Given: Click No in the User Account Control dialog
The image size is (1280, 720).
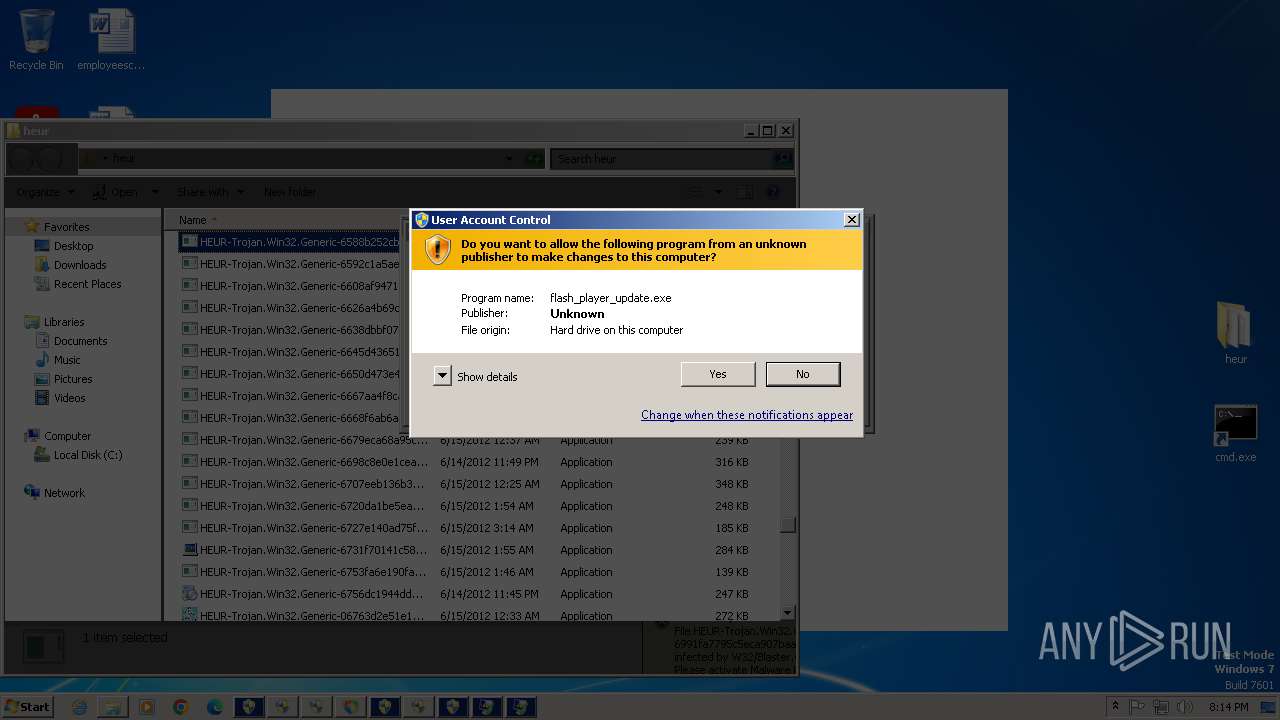Looking at the screenshot, I should (803, 374).
